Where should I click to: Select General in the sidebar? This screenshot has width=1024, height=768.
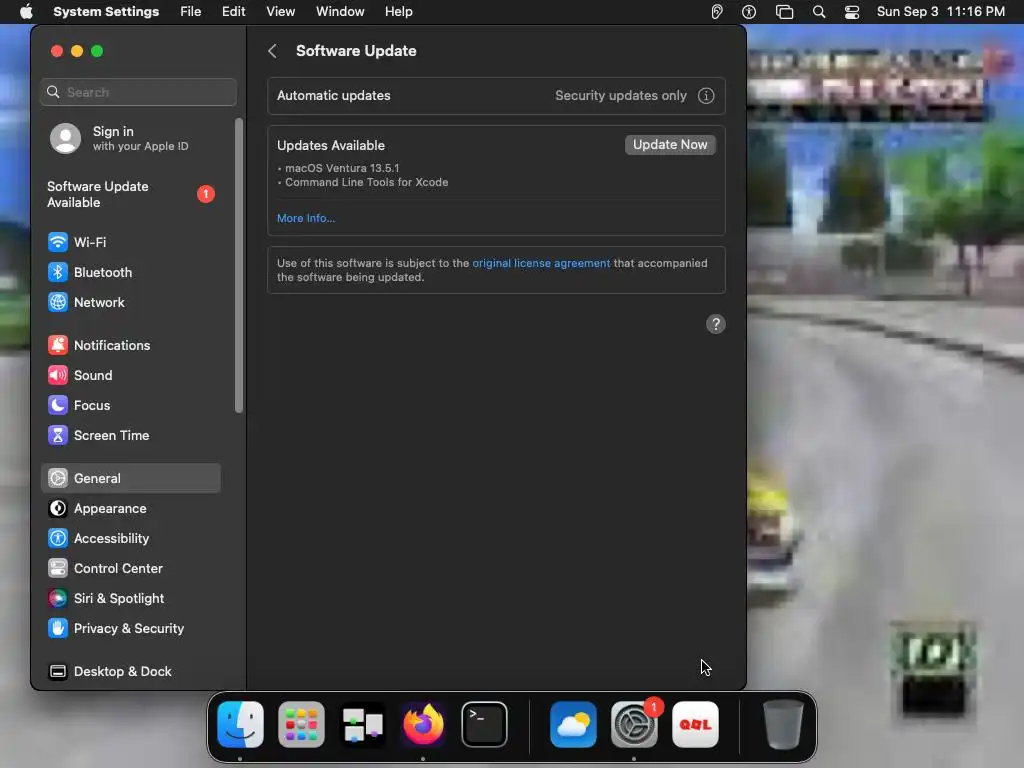(131, 478)
